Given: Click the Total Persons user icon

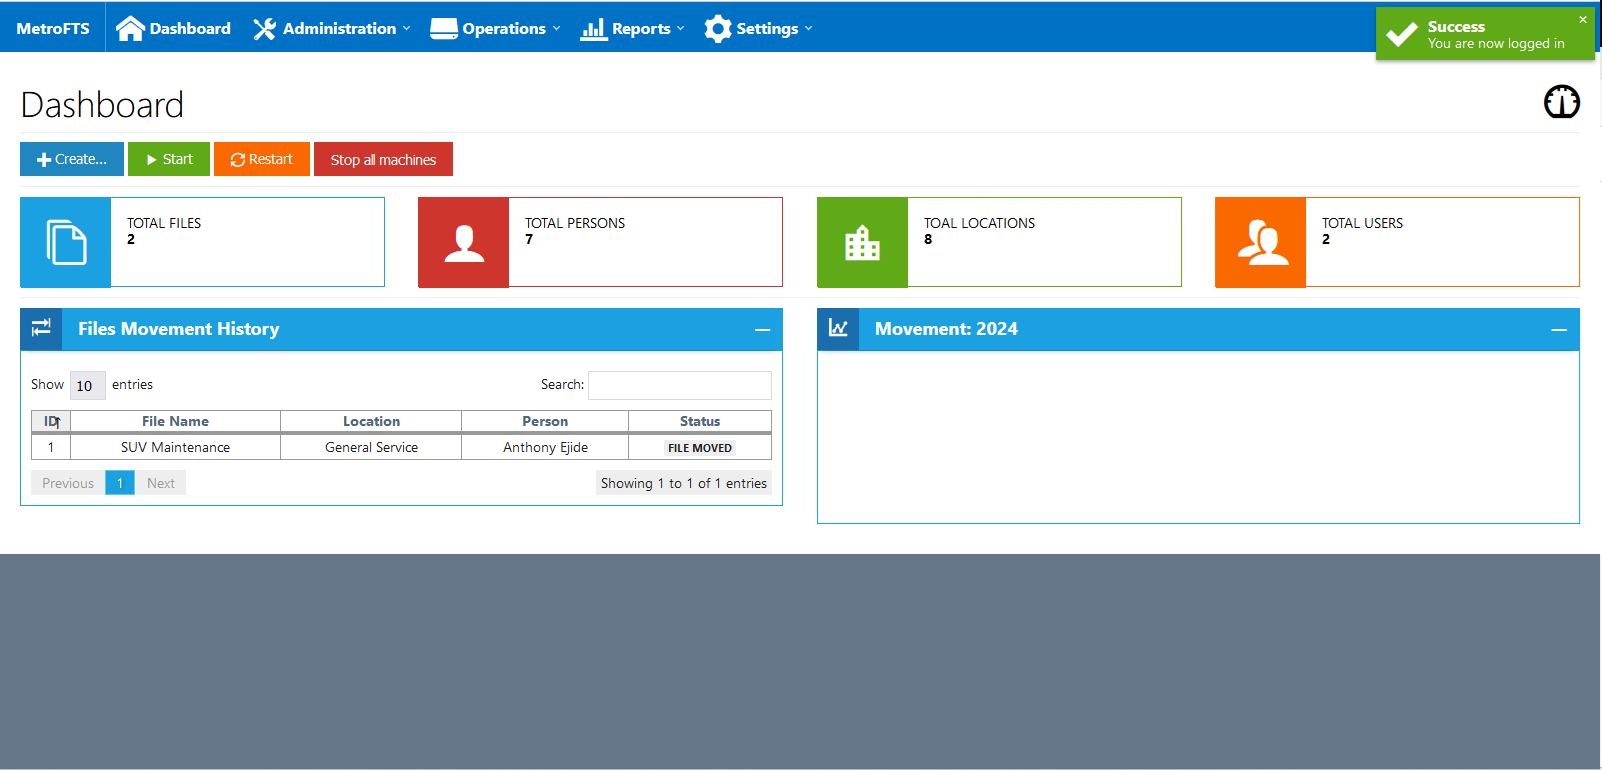Looking at the screenshot, I should (x=464, y=242).
